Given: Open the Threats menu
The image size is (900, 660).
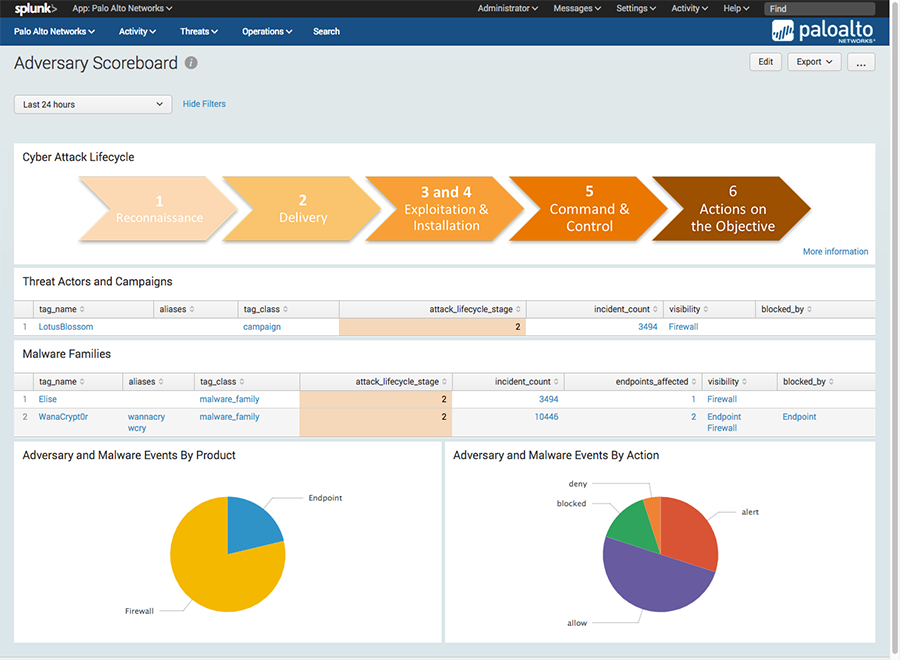Looking at the screenshot, I should [x=199, y=32].
